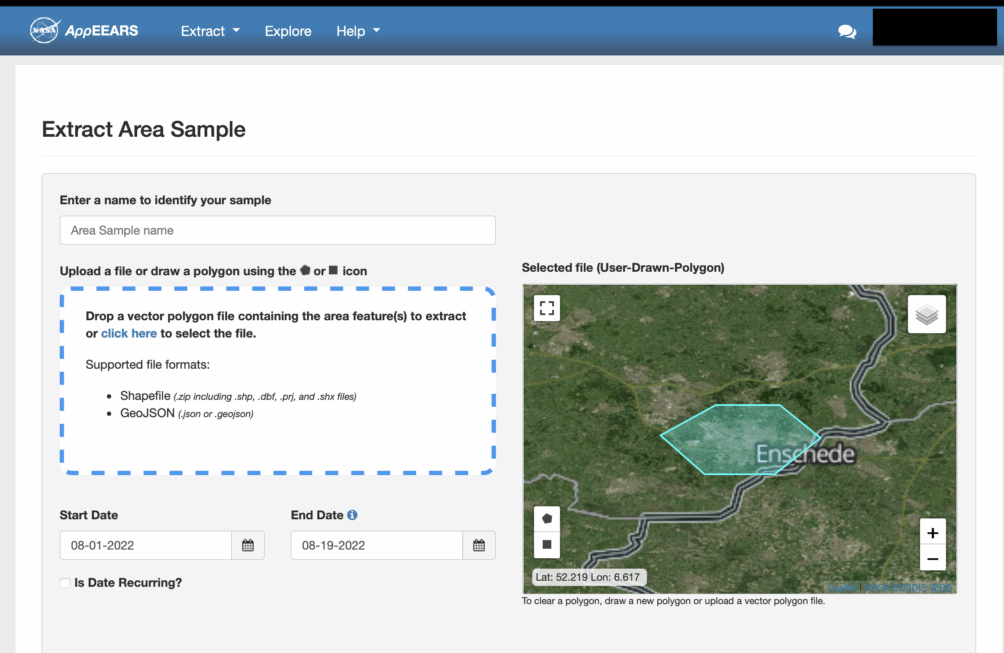Image resolution: width=1004 pixels, height=653 pixels.
Task: Open the feedback chat bubble icon
Action: click(x=847, y=32)
